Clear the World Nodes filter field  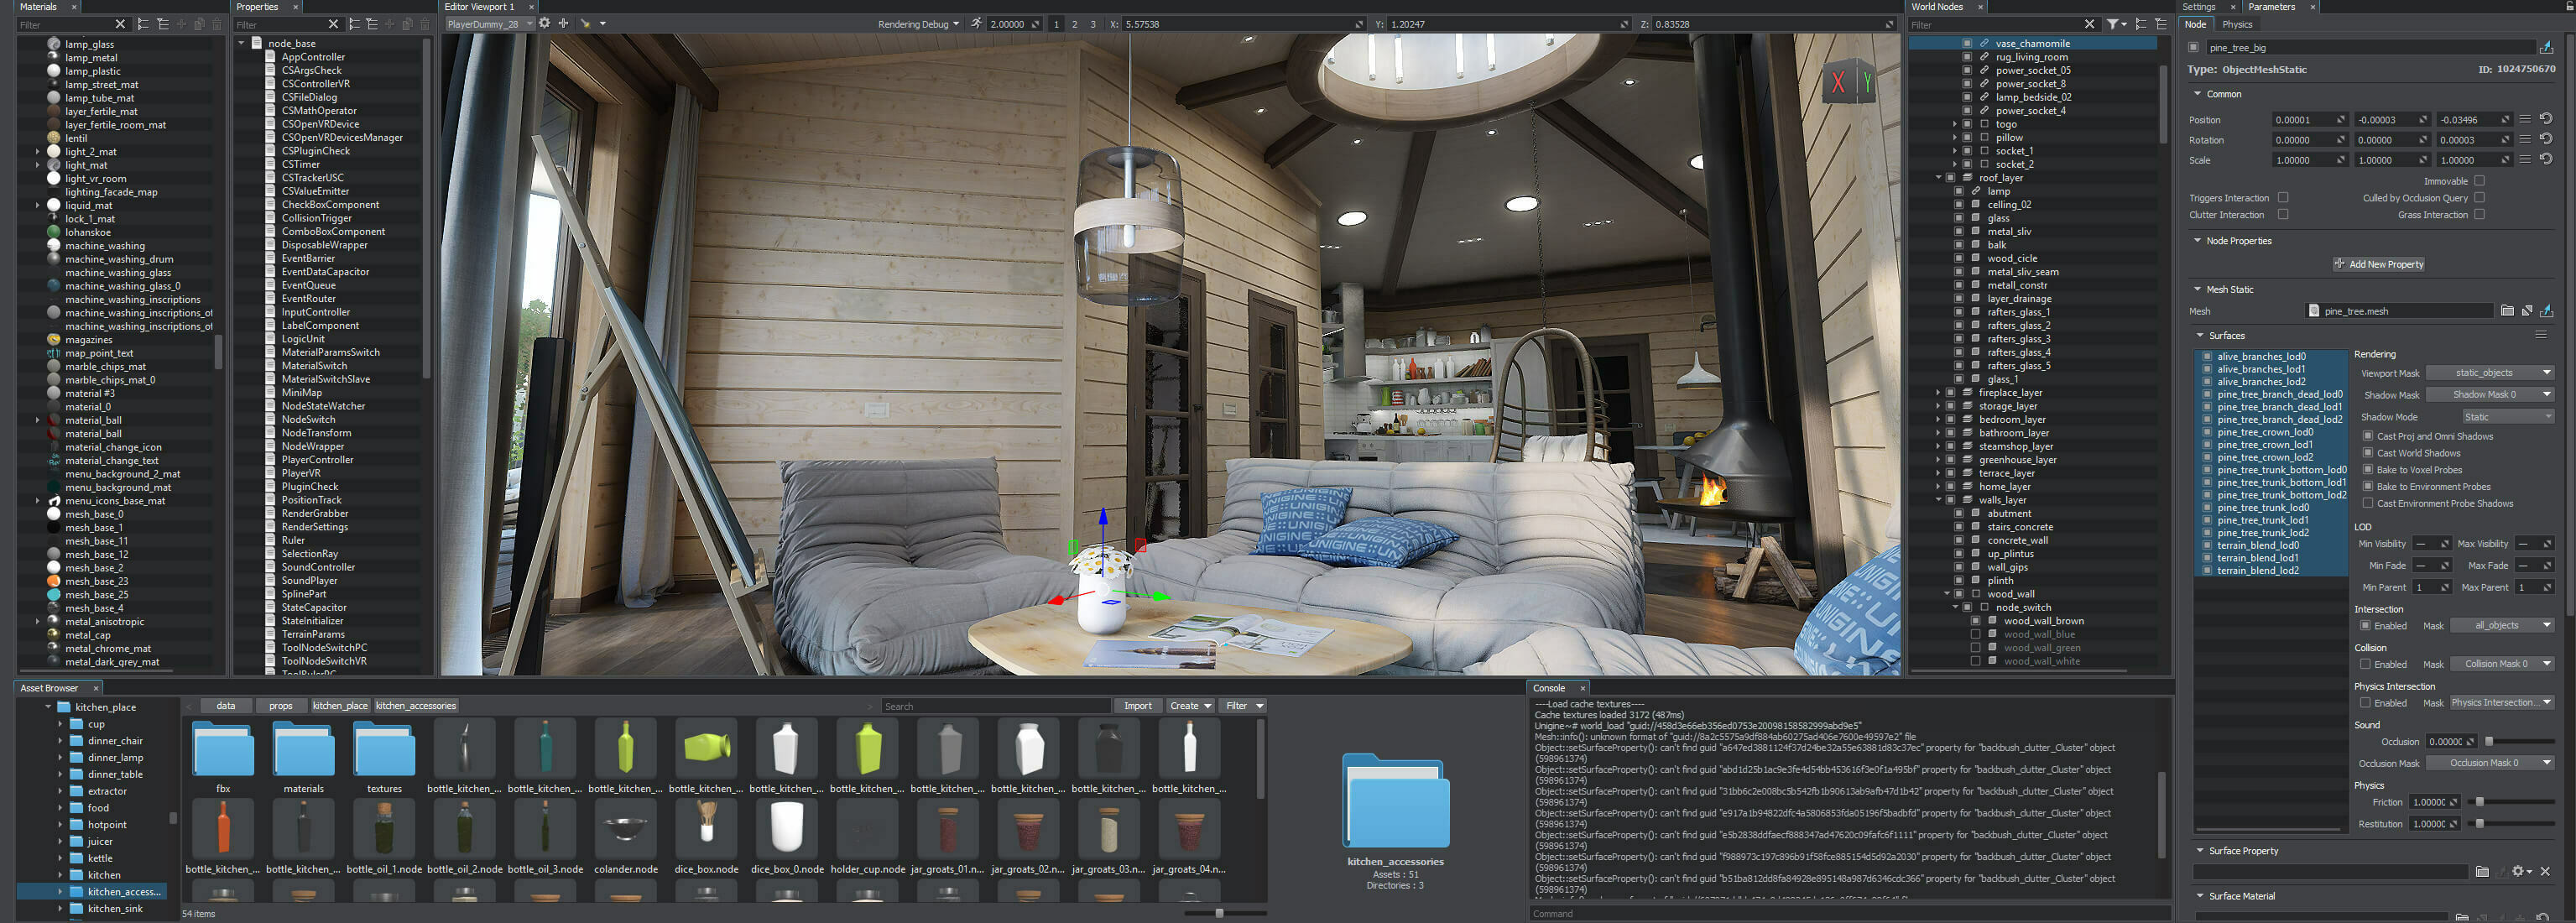click(2089, 24)
